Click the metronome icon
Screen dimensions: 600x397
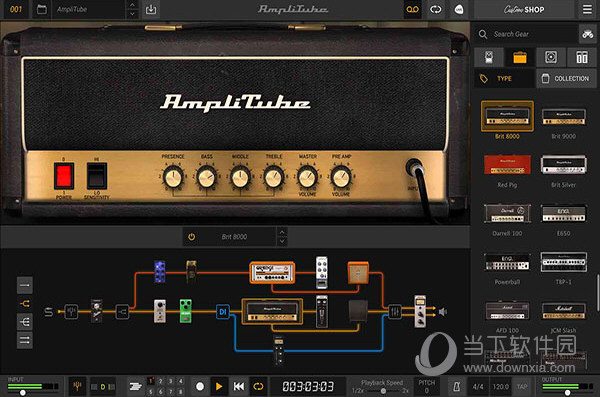pos(457,387)
